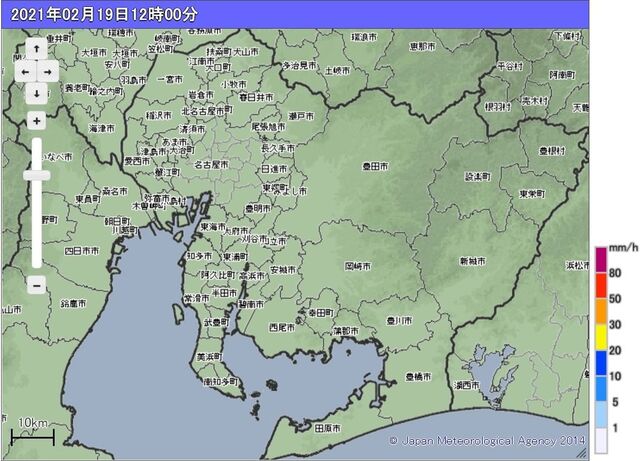Click the zoom slider handle
Image resolution: width=640 pixels, height=461 pixels.
37,175
